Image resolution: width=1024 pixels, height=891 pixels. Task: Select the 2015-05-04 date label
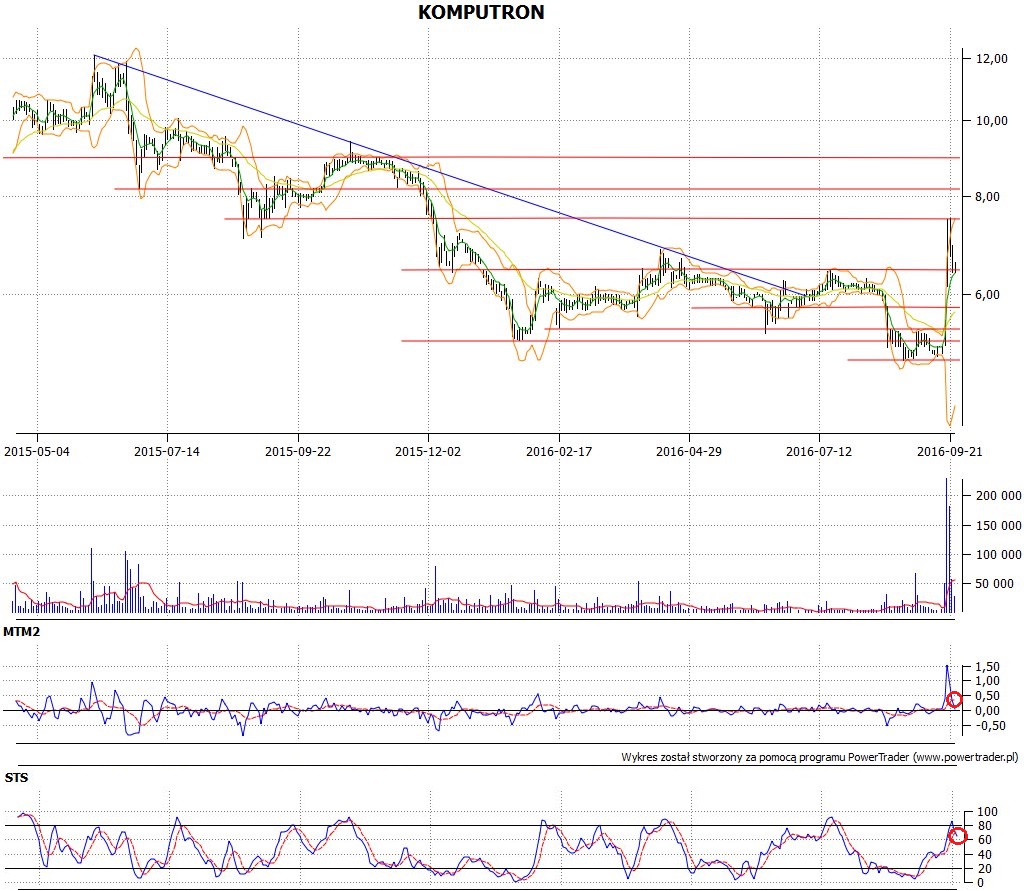click(x=37, y=451)
